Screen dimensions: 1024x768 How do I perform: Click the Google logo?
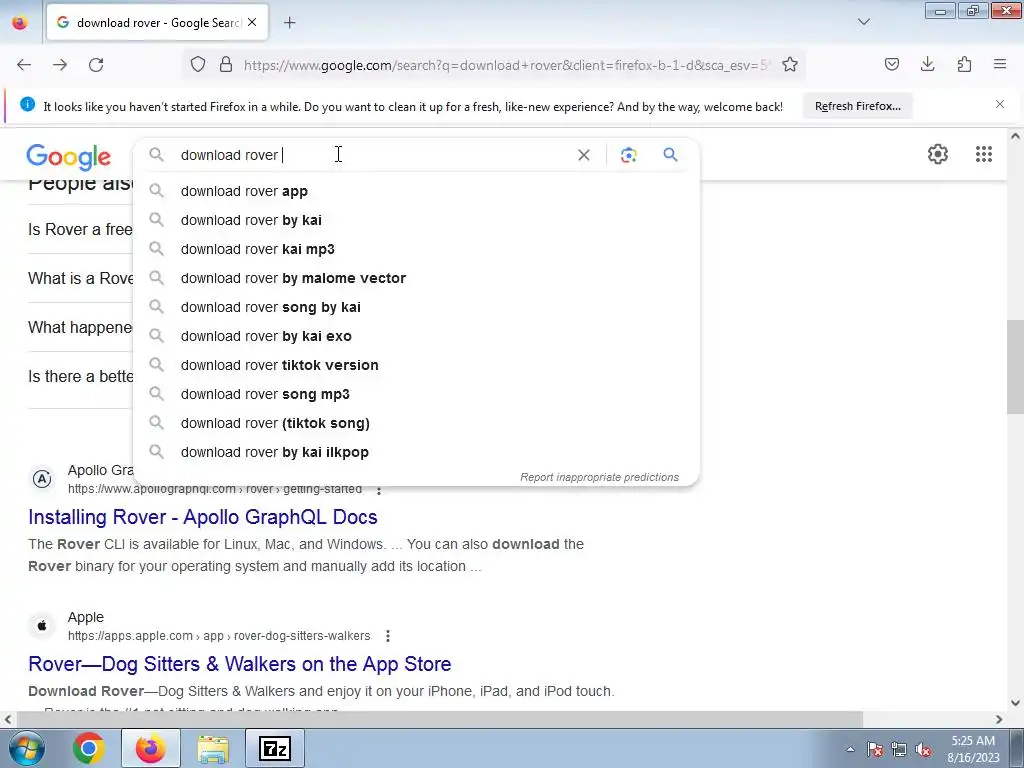tap(69, 157)
